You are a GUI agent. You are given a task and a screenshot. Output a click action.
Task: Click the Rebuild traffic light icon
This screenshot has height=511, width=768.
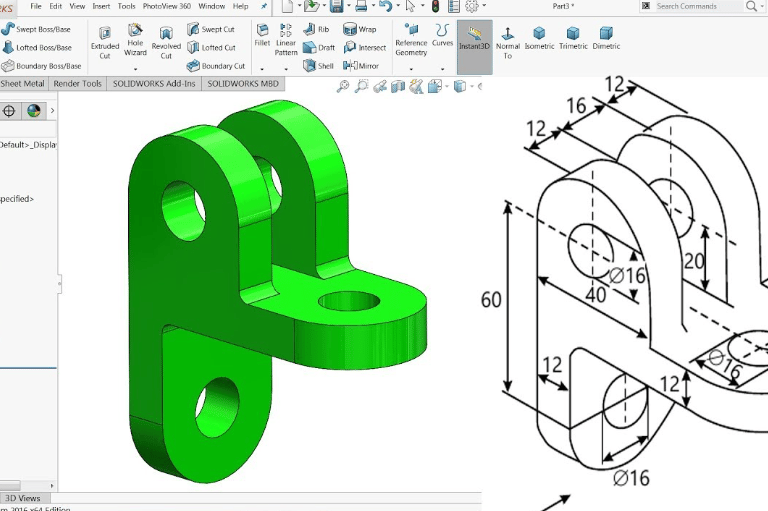[x=435, y=6]
